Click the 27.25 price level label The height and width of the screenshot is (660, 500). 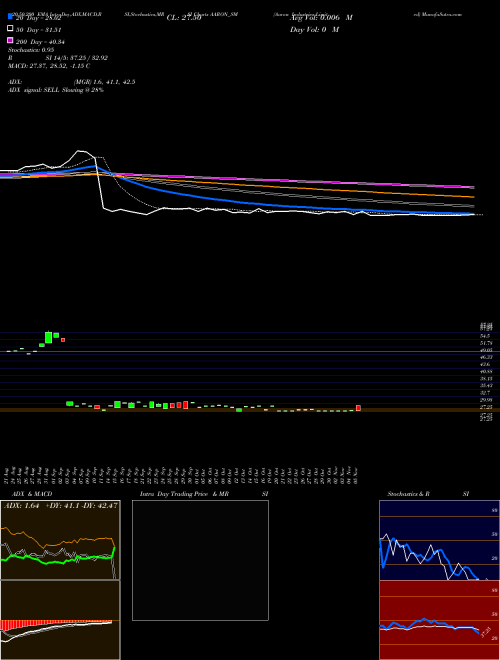[486, 407]
